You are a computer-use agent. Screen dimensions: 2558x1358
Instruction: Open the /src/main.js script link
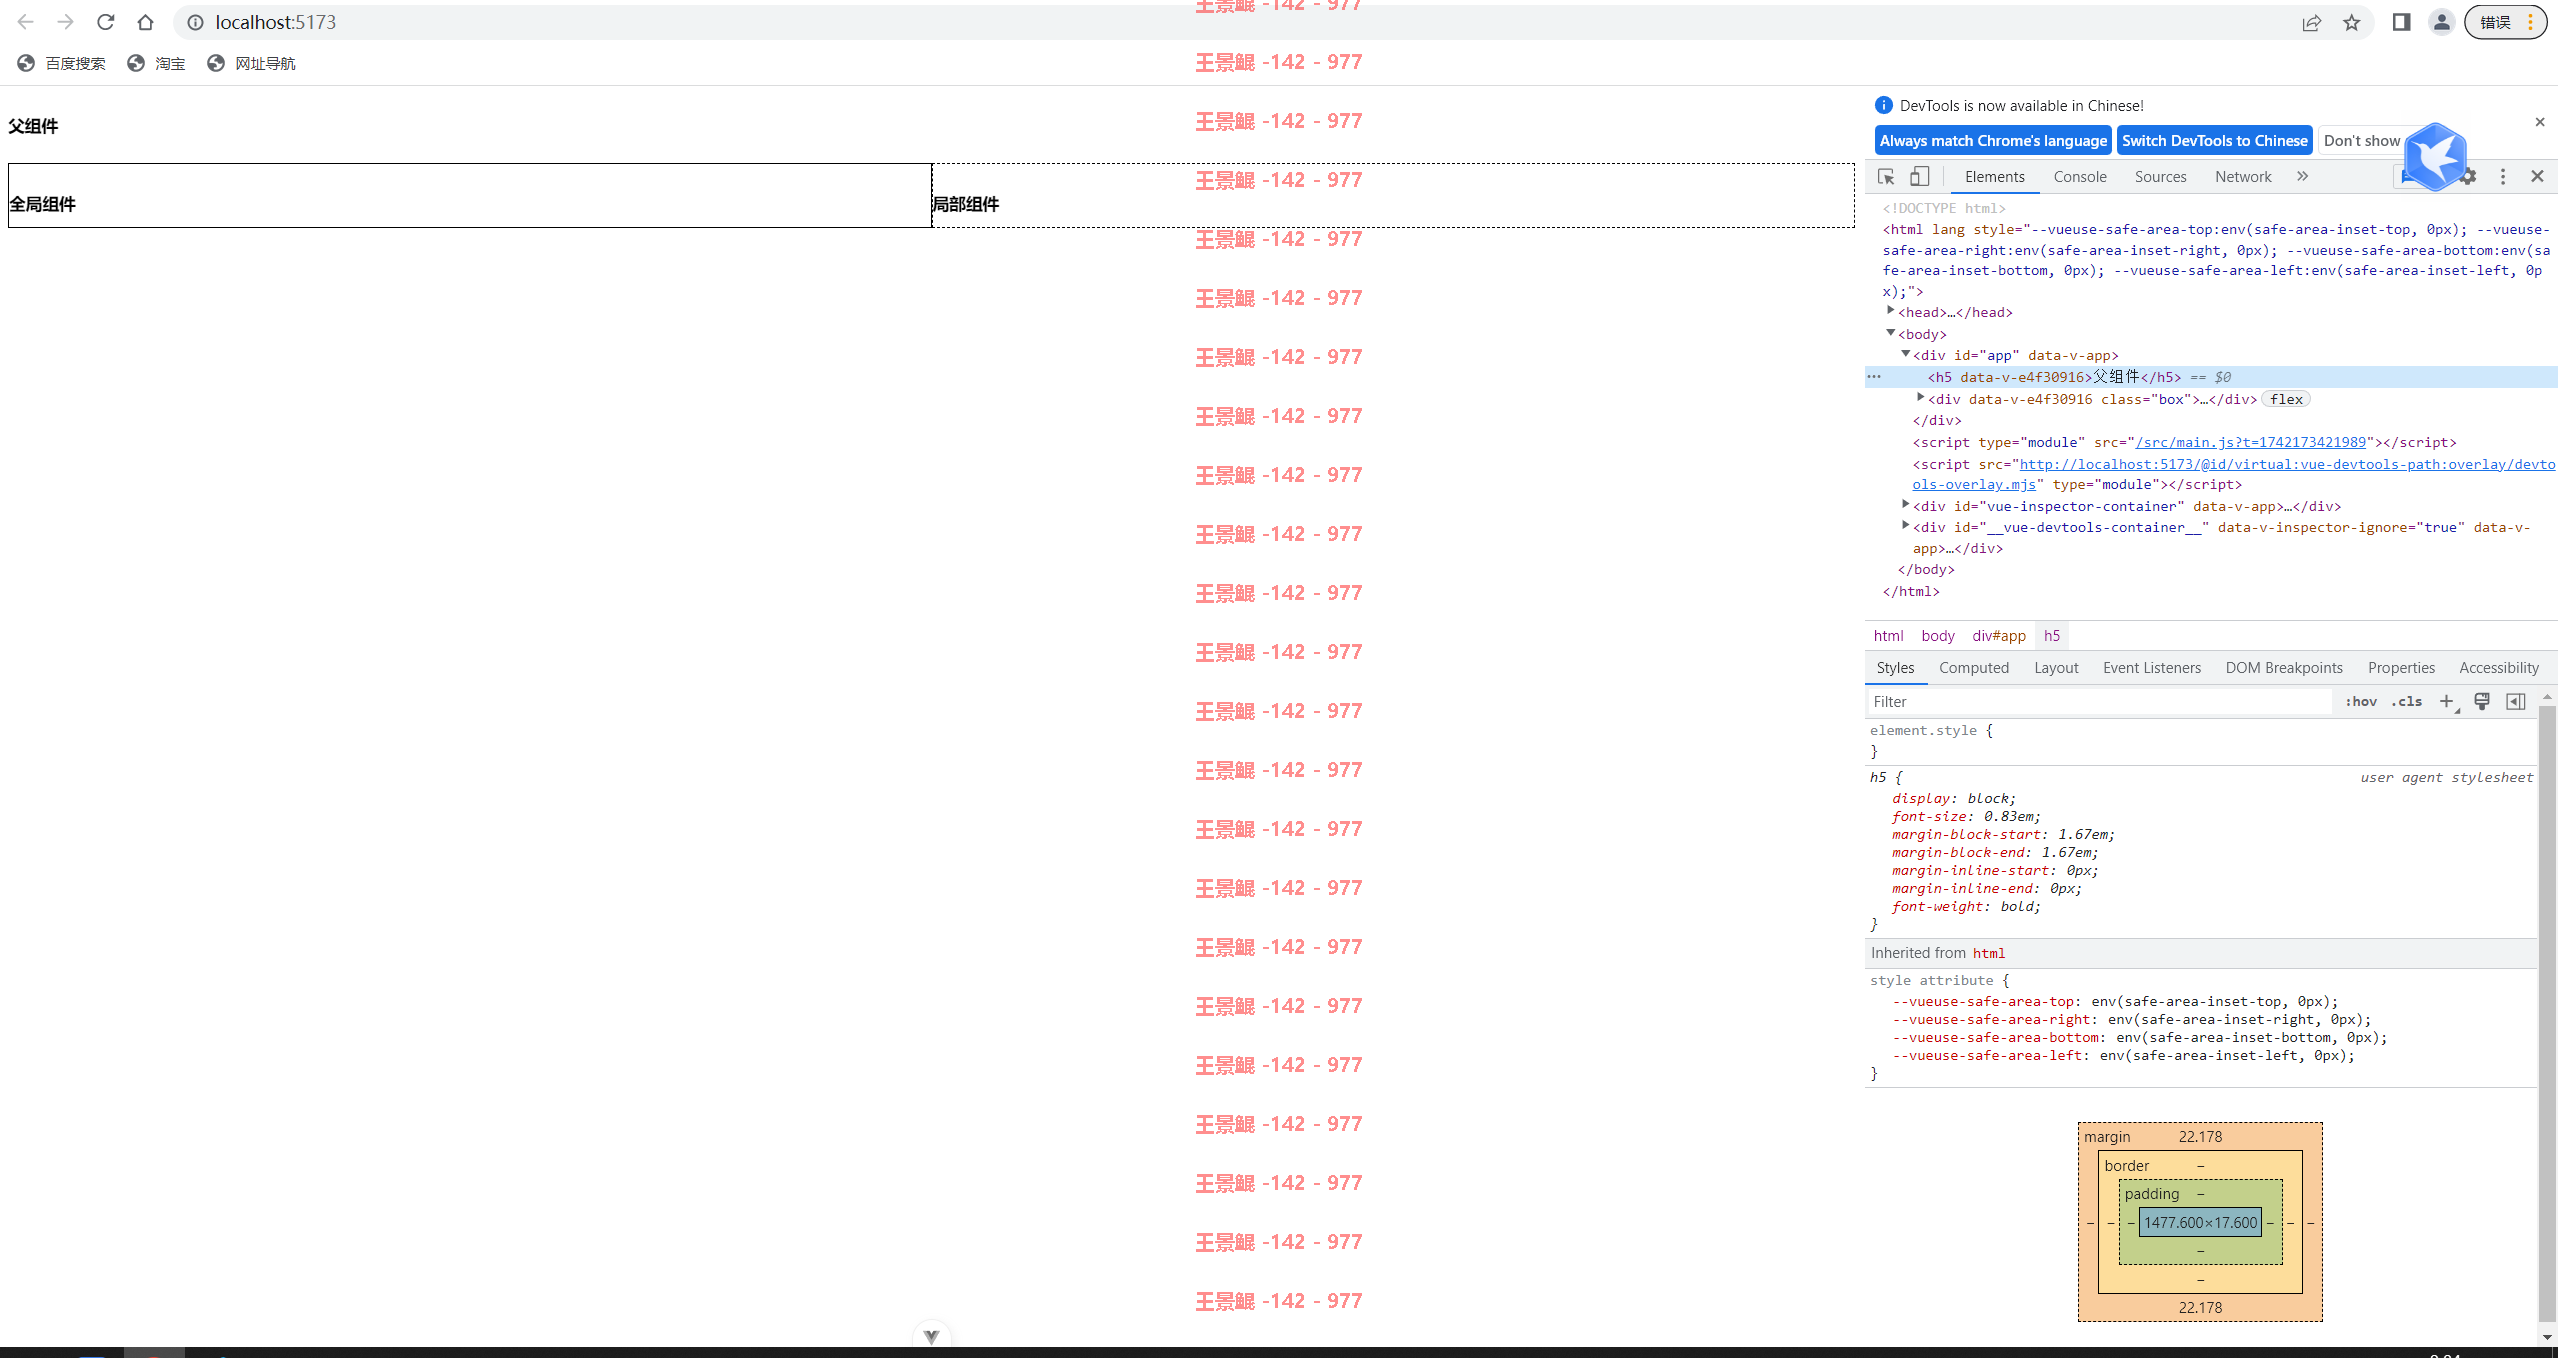point(2250,442)
